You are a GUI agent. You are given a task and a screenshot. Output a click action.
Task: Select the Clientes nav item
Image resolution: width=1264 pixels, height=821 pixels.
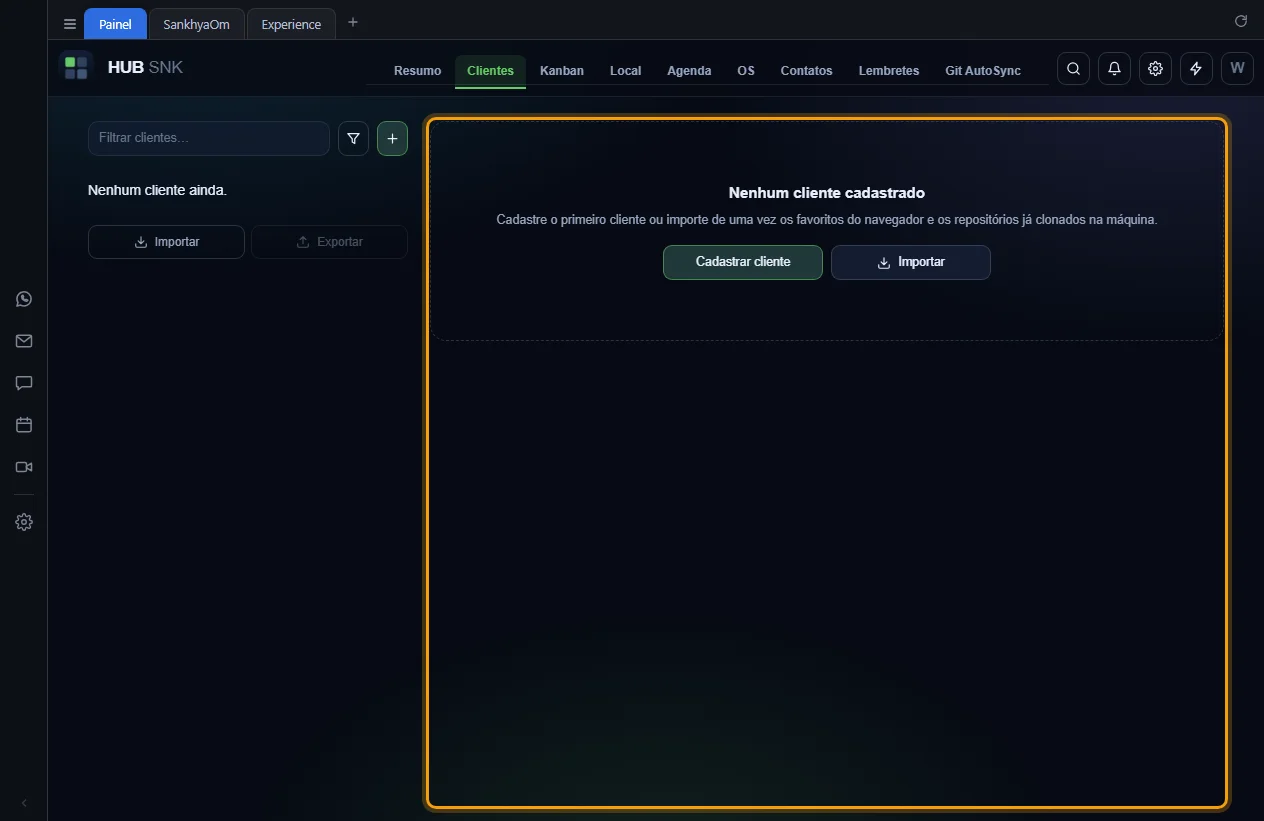point(490,71)
